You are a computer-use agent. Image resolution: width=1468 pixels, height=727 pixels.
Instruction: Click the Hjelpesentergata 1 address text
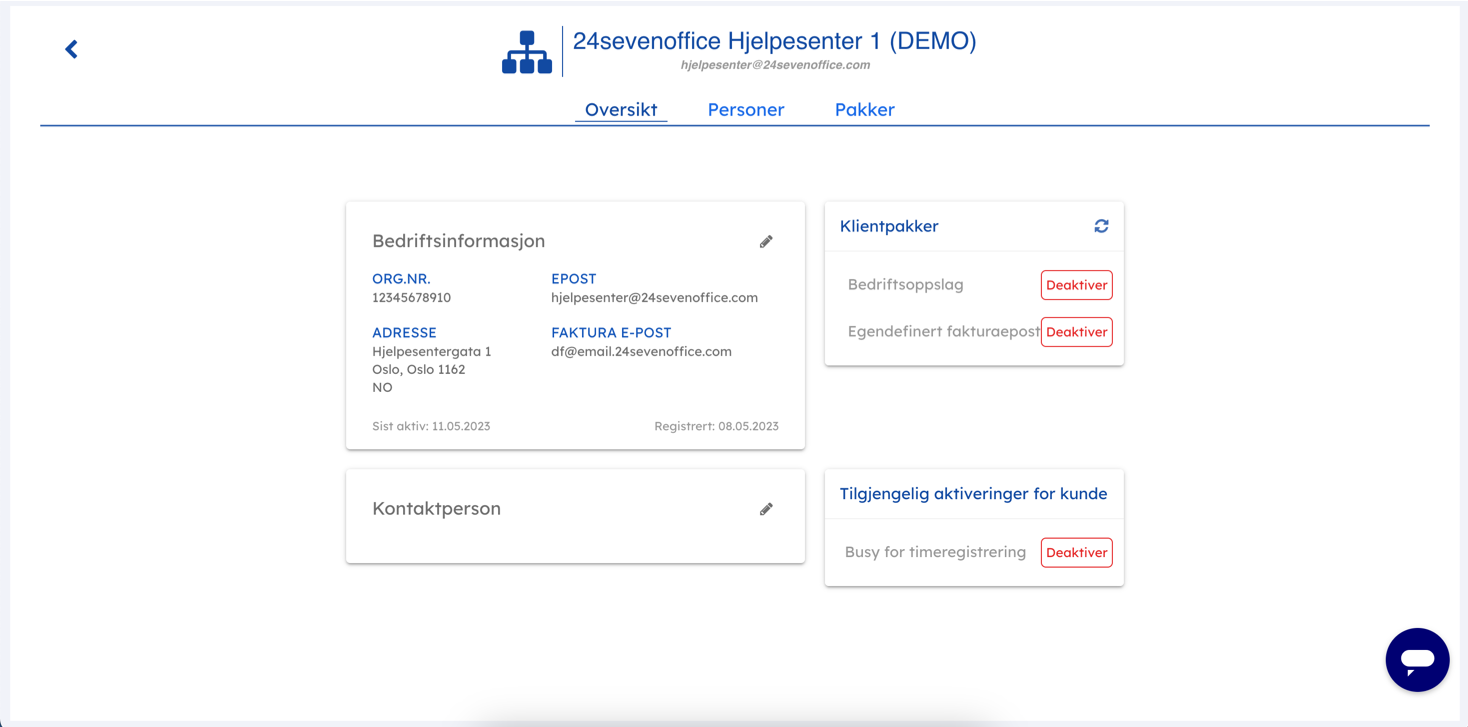[x=431, y=352]
